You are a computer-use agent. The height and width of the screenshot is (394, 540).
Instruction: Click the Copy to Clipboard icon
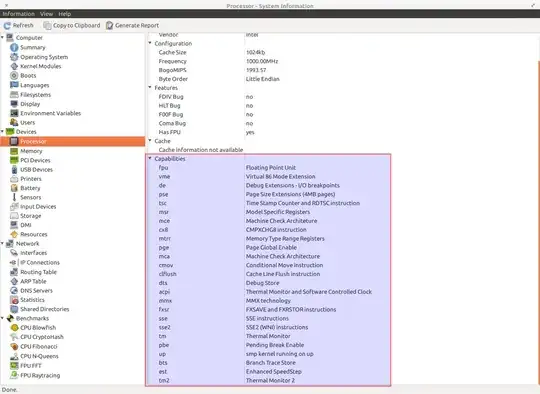coord(47,25)
